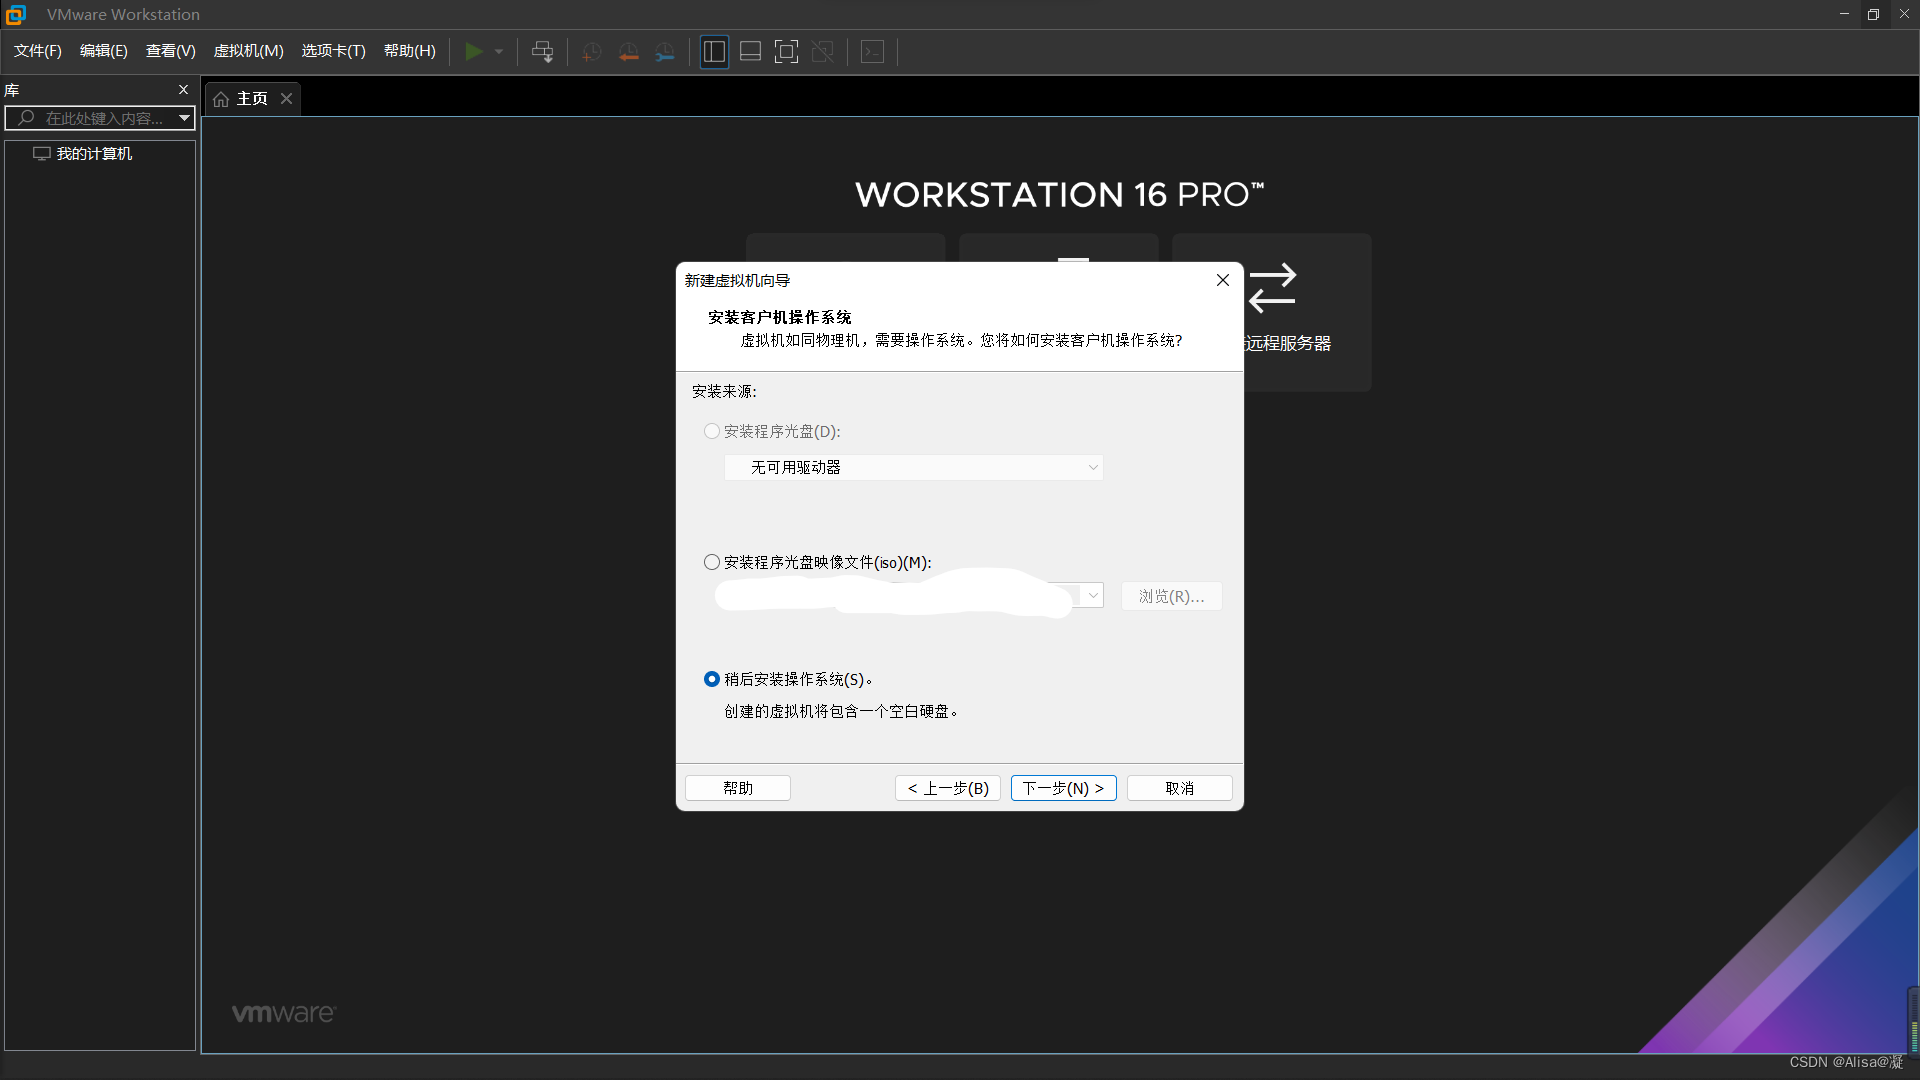The image size is (1920, 1080).
Task: Select 我的计算机 in library tree
Action: point(94,153)
